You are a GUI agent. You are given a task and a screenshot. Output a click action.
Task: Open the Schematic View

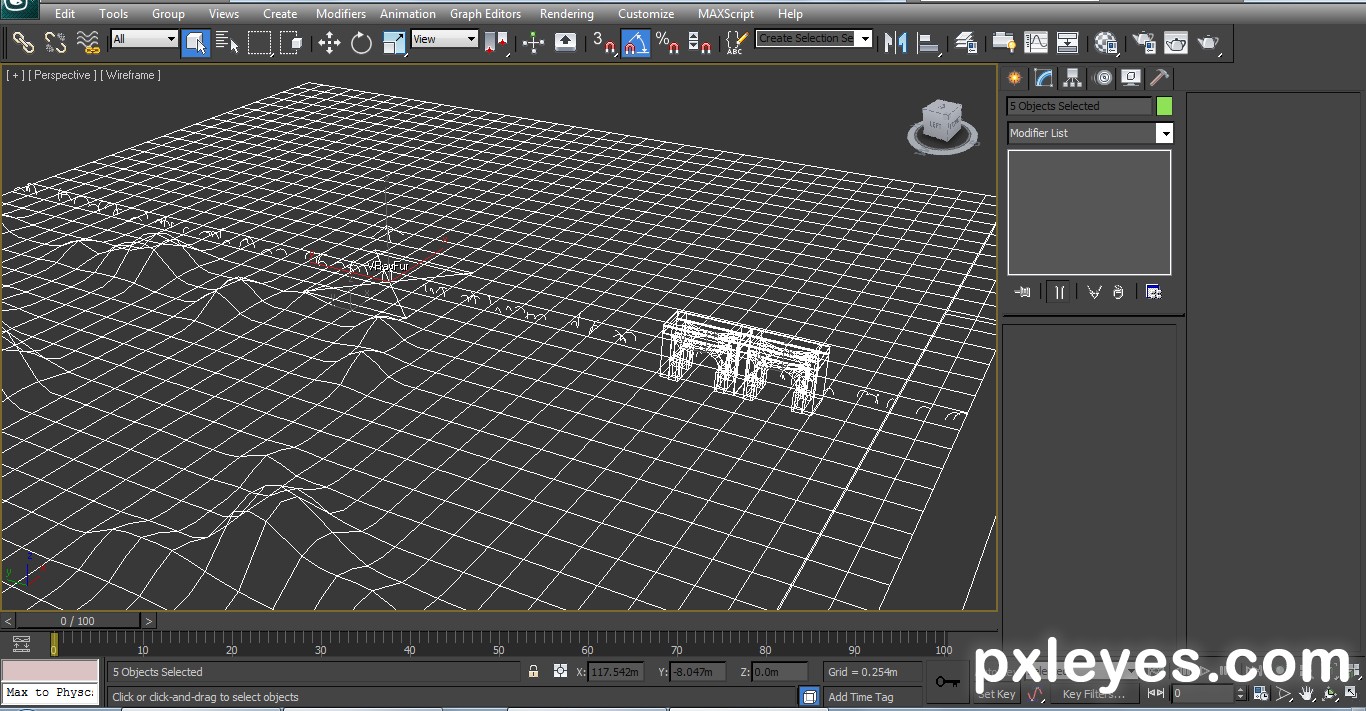point(1068,42)
